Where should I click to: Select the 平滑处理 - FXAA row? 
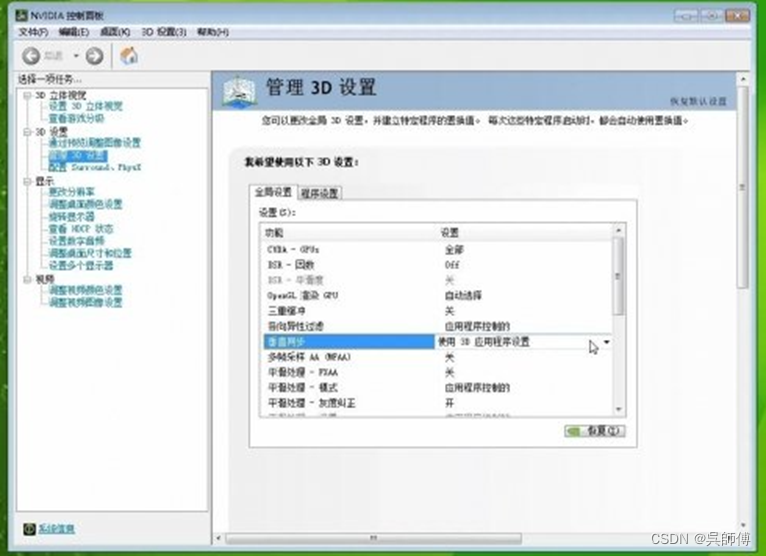[437, 372]
